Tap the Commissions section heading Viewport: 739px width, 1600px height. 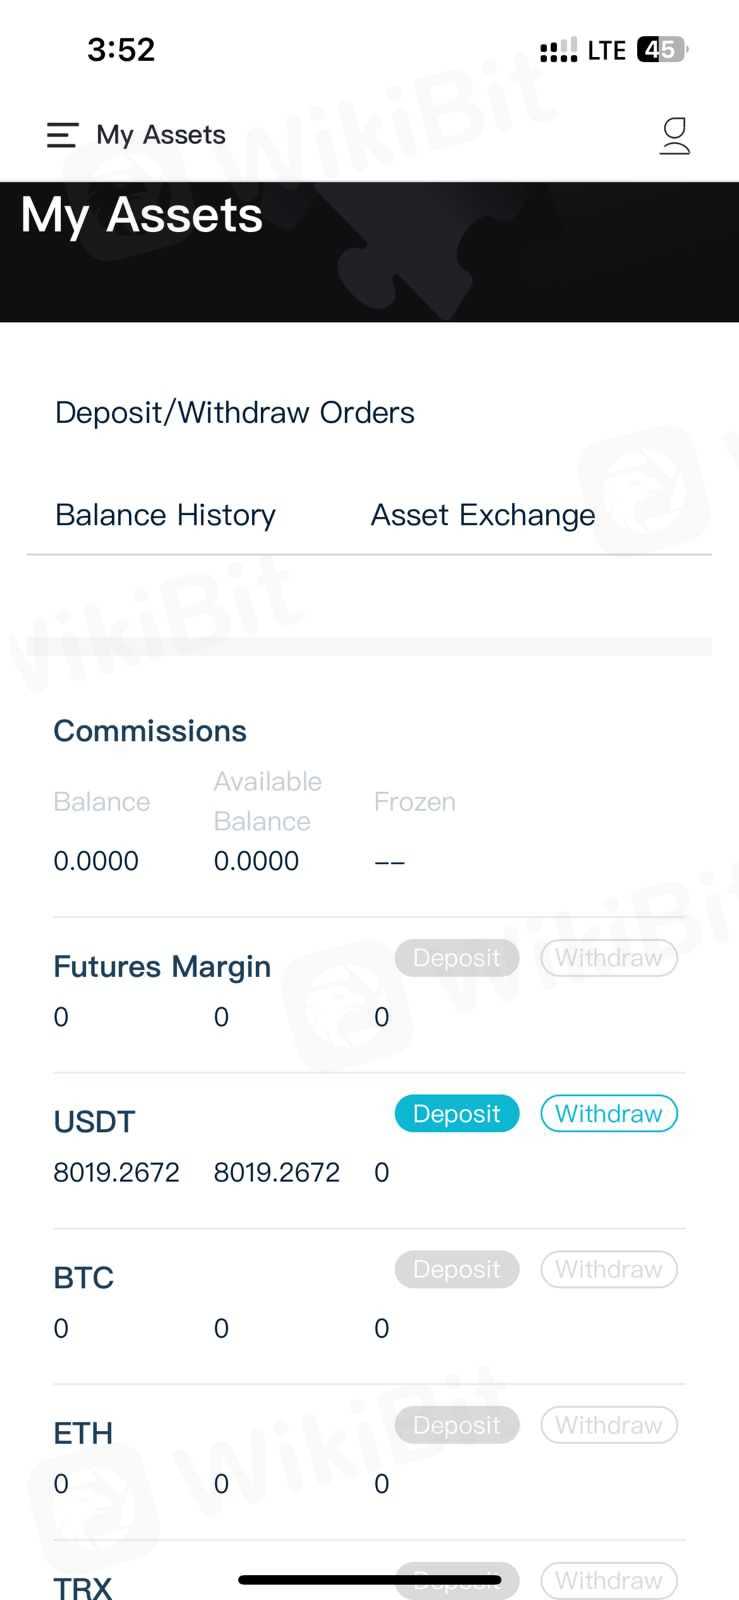point(150,731)
